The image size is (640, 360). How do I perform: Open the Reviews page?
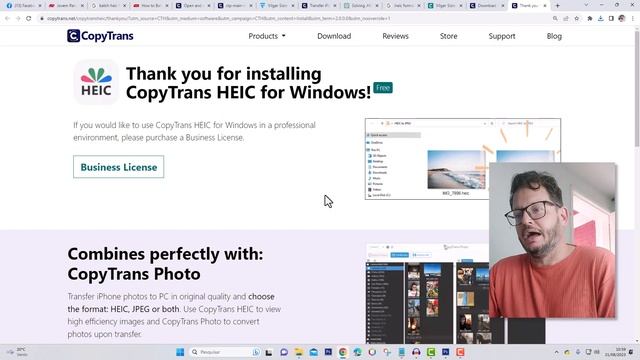pos(395,36)
